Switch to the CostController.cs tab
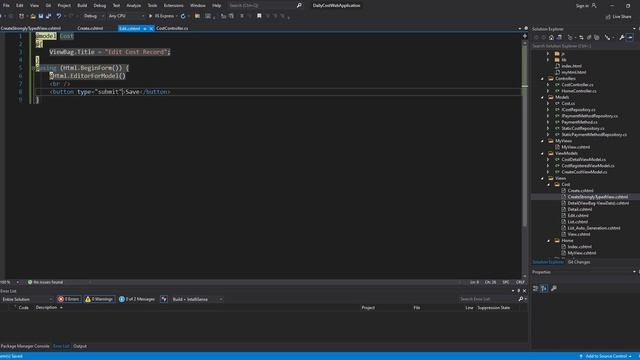 172,29
